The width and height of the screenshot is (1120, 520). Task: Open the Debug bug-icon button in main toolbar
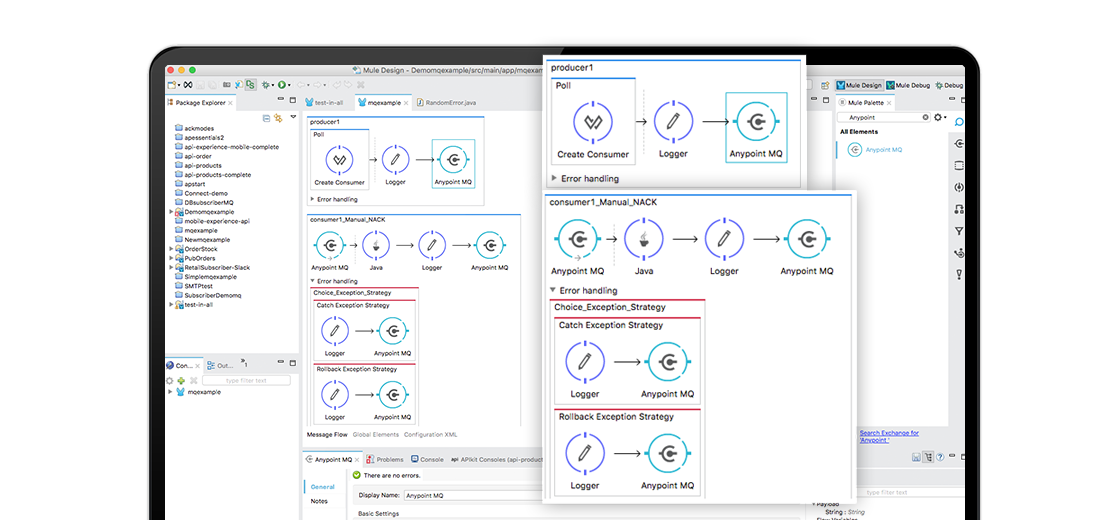(x=266, y=84)
